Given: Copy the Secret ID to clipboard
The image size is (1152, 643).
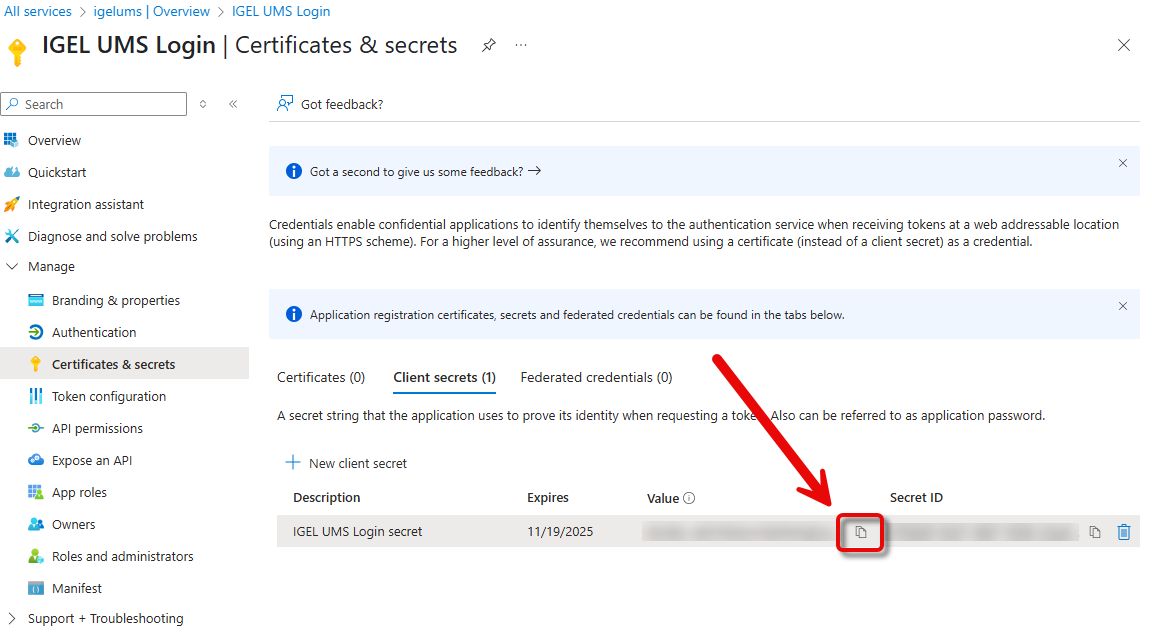Looking at the screenshot, I should coord(1095,532).
